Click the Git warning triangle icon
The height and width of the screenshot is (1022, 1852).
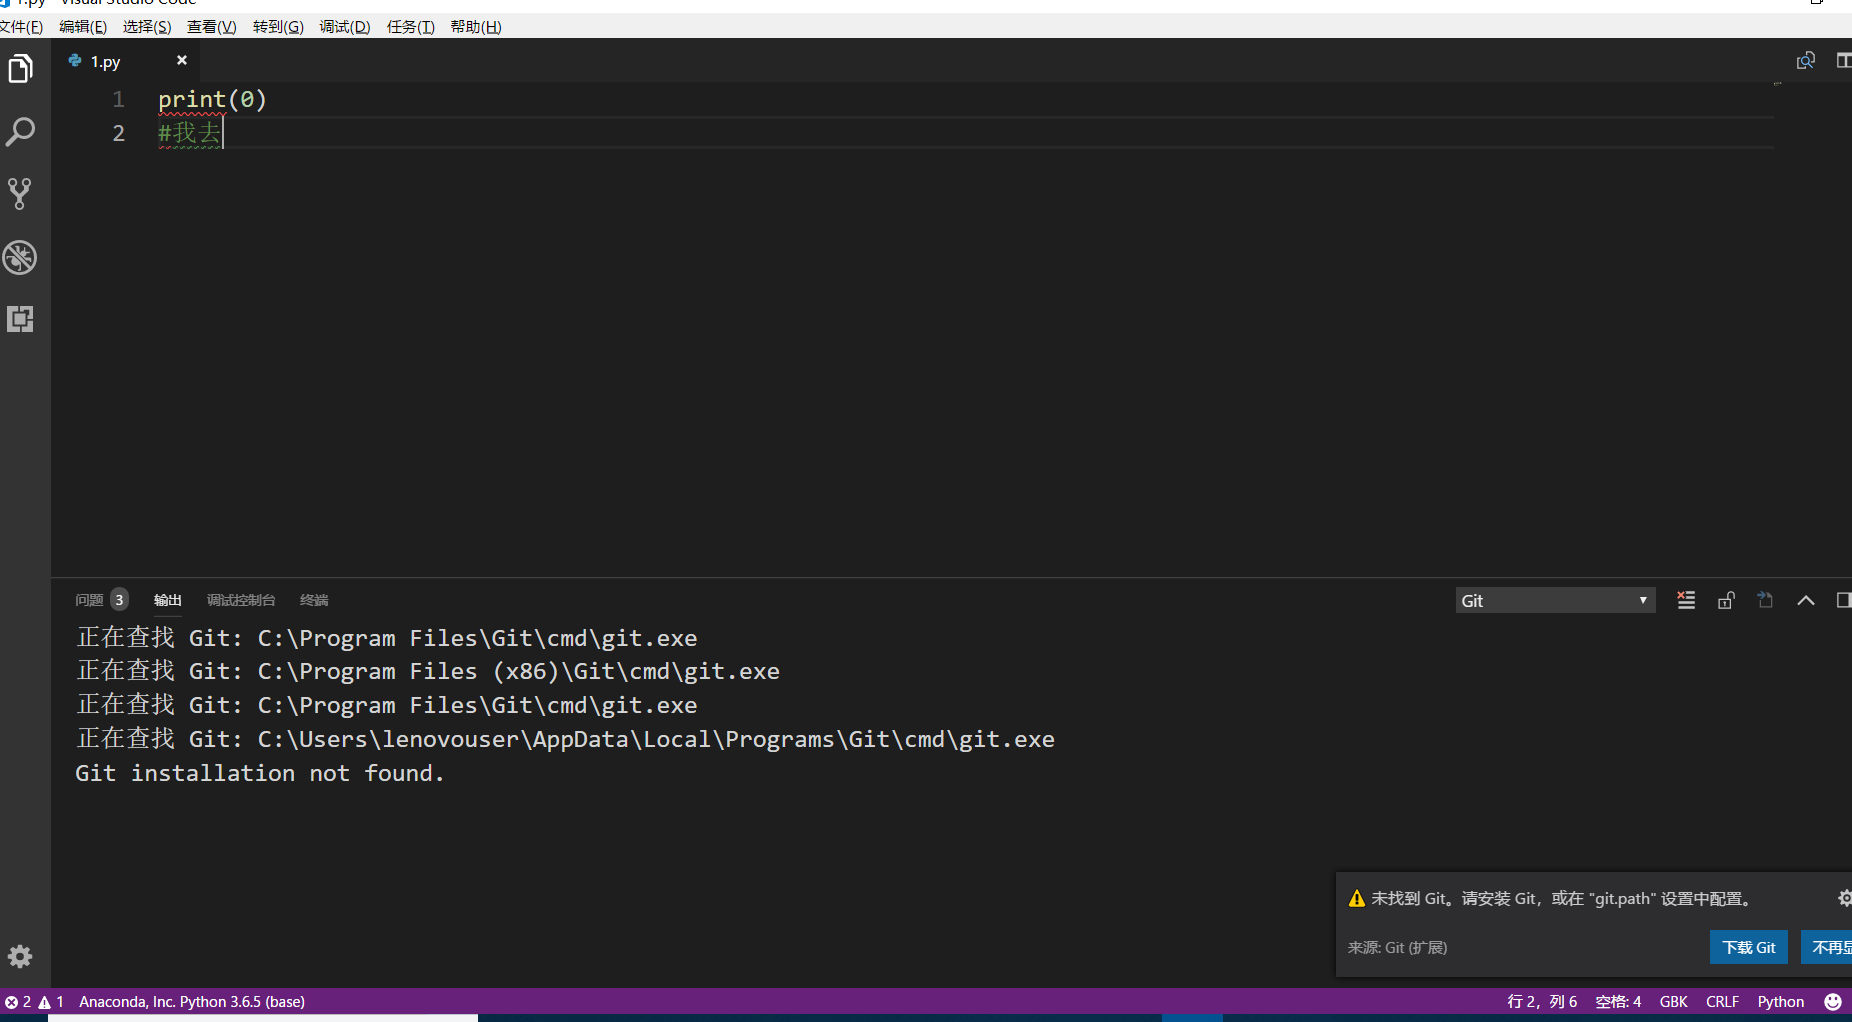[1357, 898]
